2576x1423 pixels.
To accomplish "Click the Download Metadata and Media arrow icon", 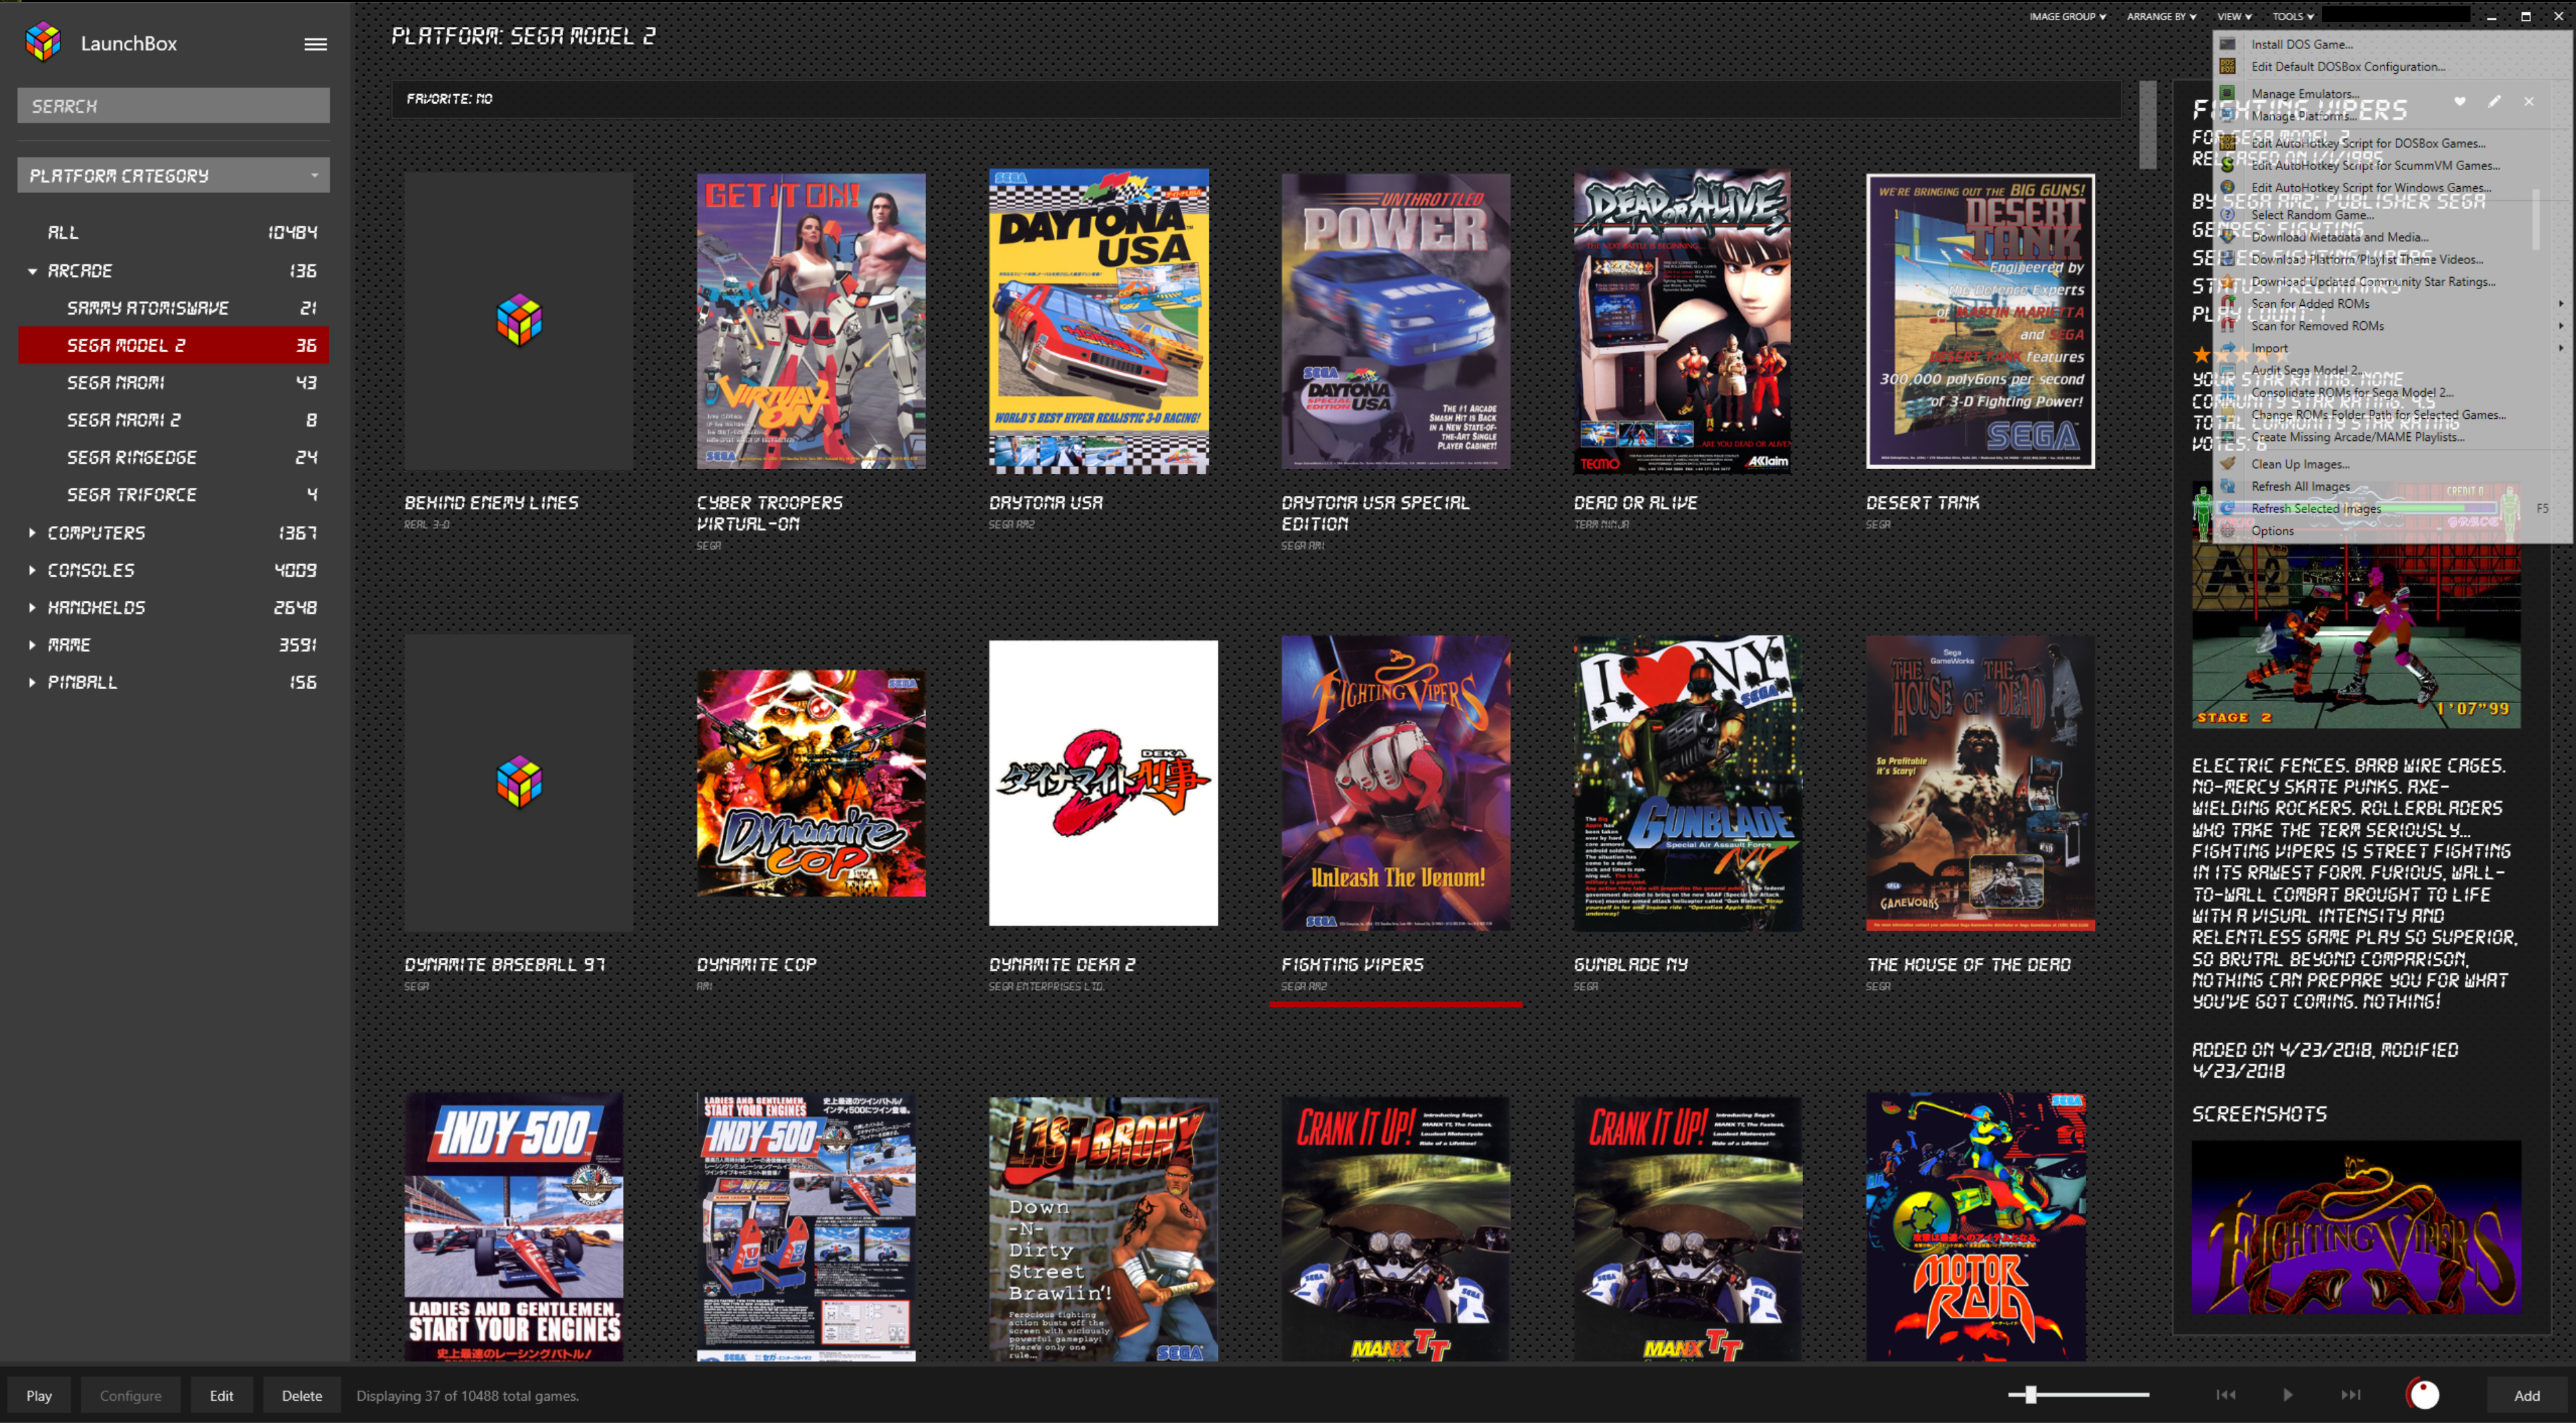I will click(x=2227, y=237).
